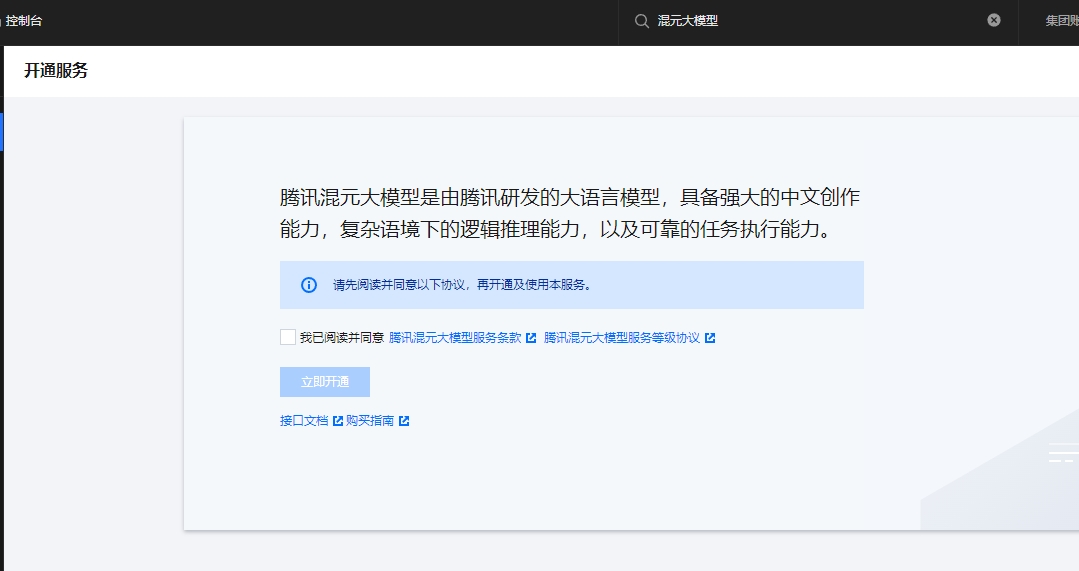The height and width of the screenshot is (571, 1079).
Task: Click the 开通服务 page heading
Action: pyautogui.click(x=56, y=71)
